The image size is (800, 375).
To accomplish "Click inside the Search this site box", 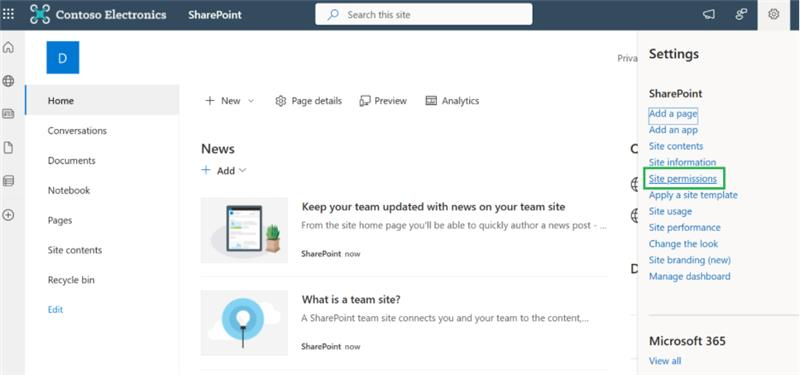I will point(423,14).
